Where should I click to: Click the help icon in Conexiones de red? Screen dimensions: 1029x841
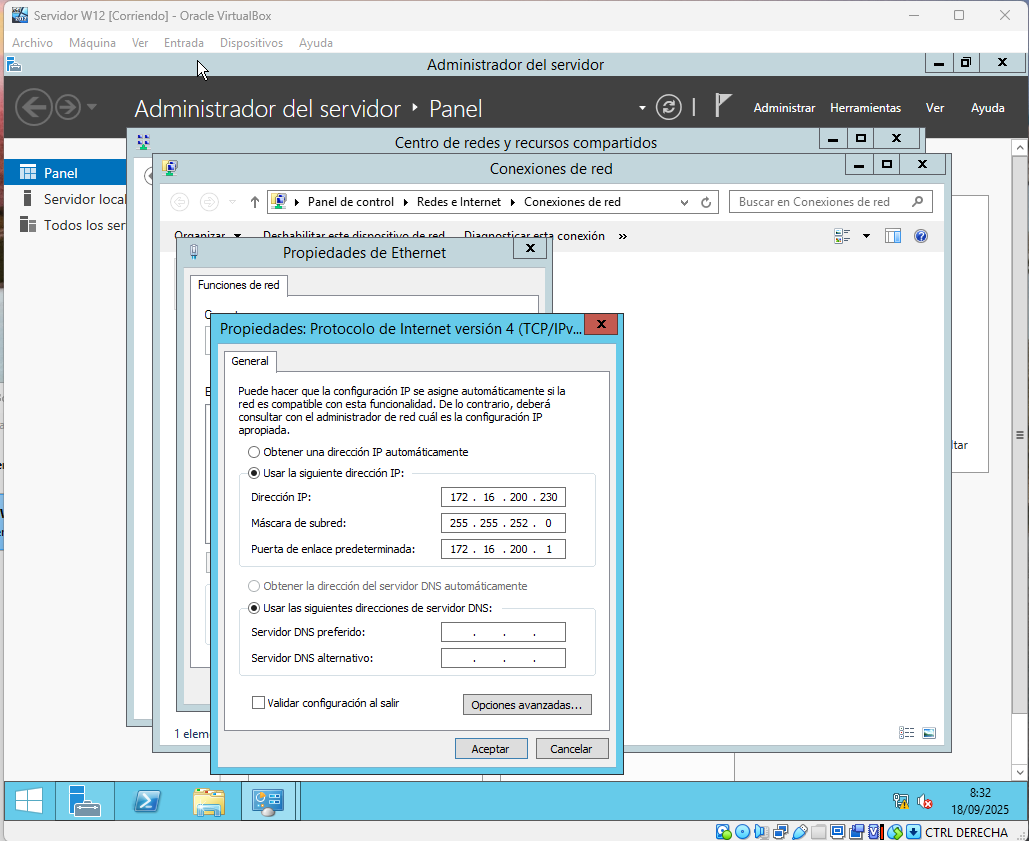pyautogui.click(x=921, y=236)
